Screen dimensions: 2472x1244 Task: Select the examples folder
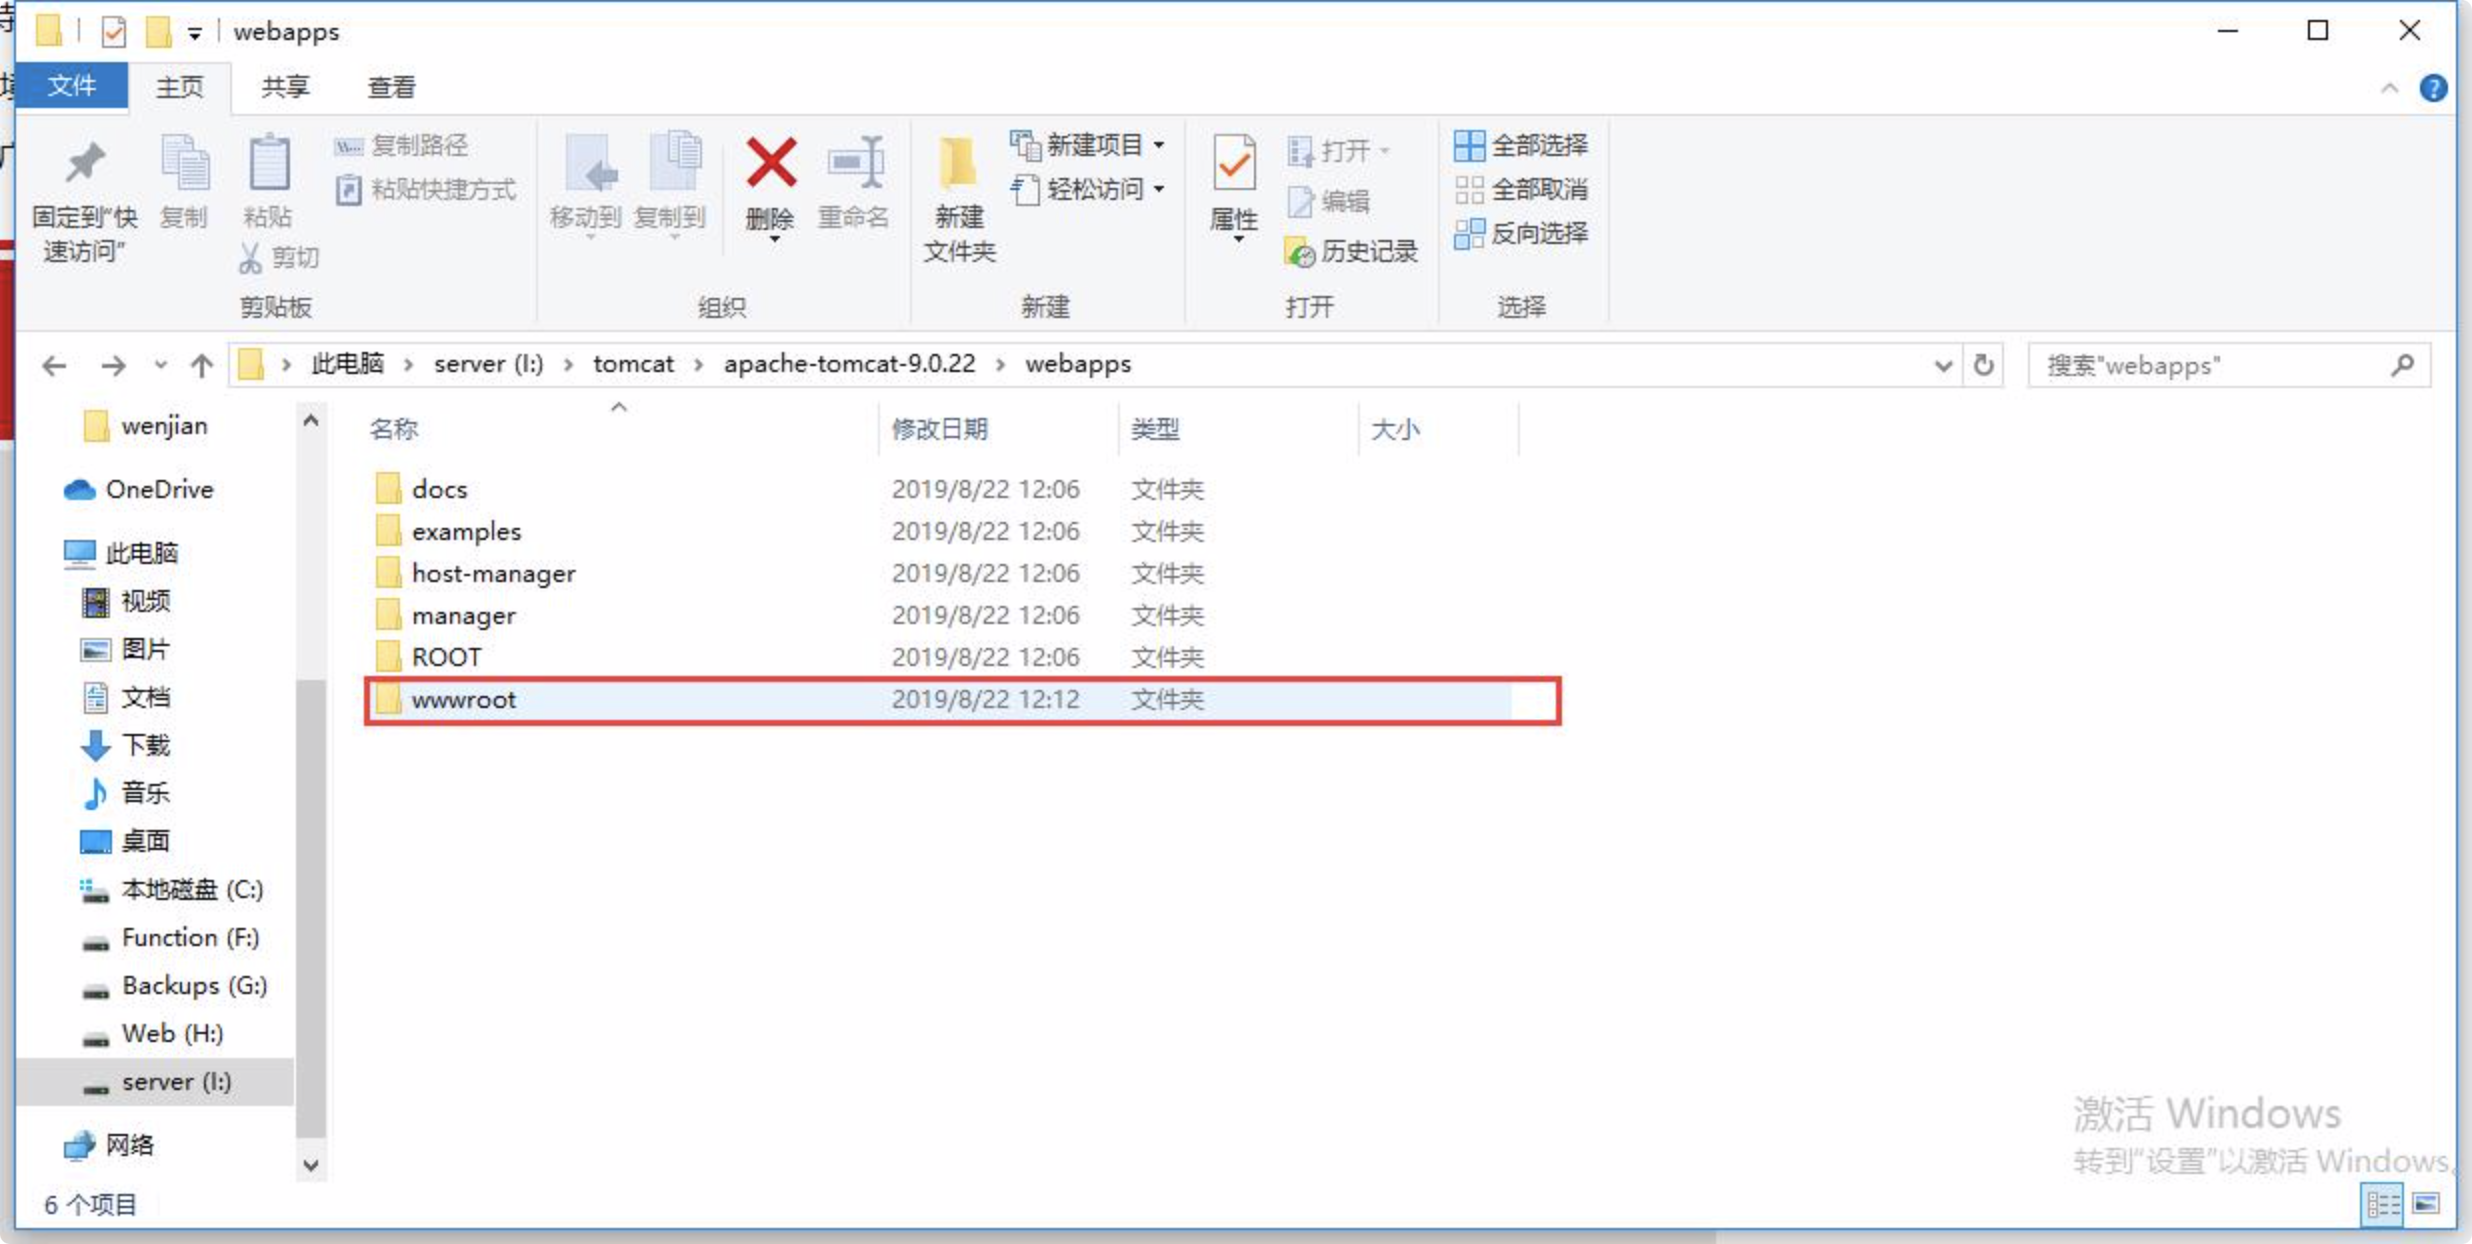click(x=466, y=531)
